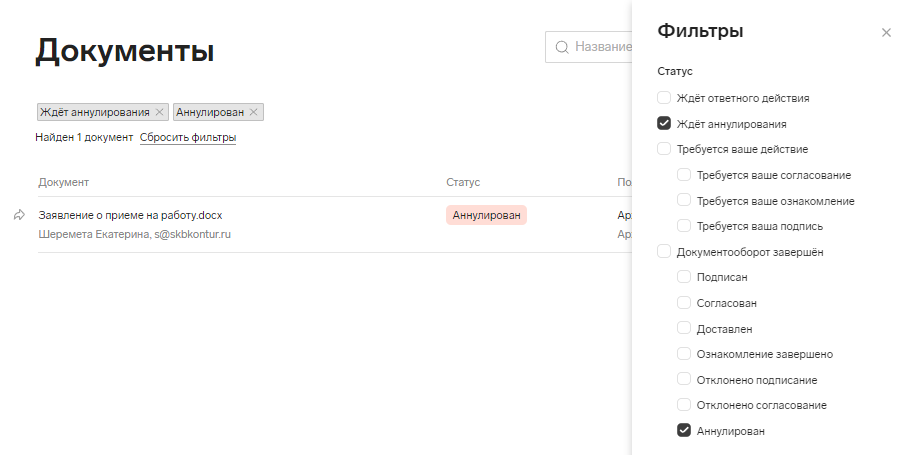Image resolution: width=915 pixels, height=455 pixels.
Task: Remove the Аннулирован filter chip
Action: pos(254,112)
